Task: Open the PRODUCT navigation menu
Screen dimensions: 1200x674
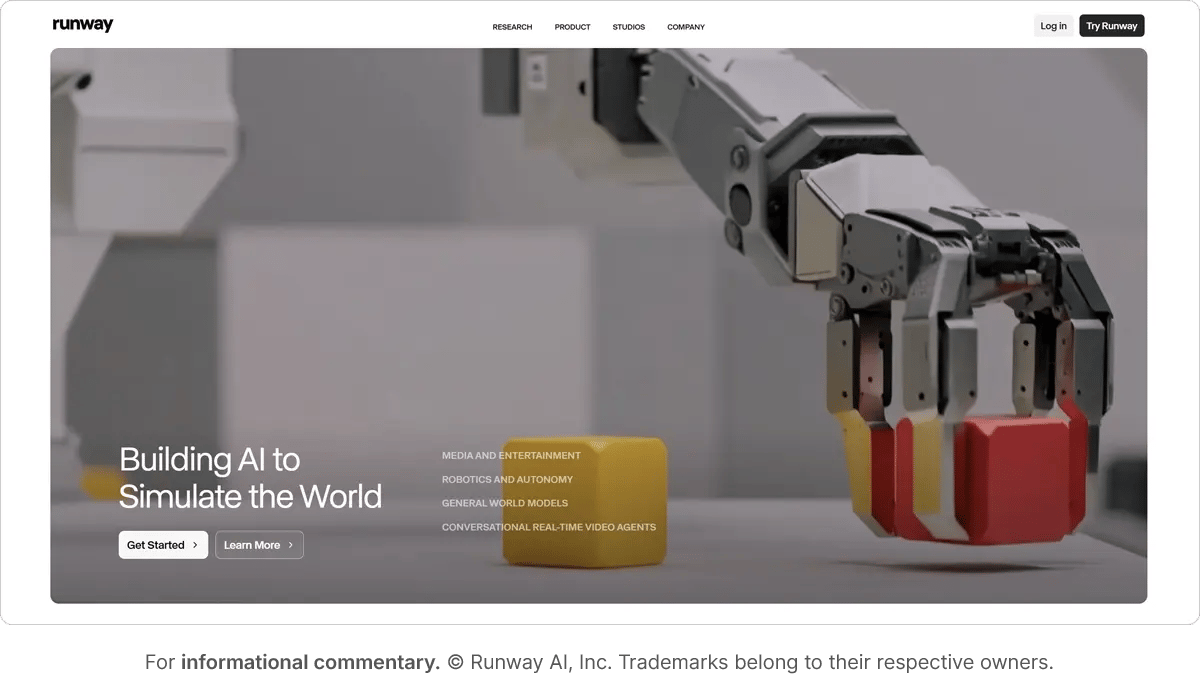Action: pyautogui.click(x=572, y=27)
